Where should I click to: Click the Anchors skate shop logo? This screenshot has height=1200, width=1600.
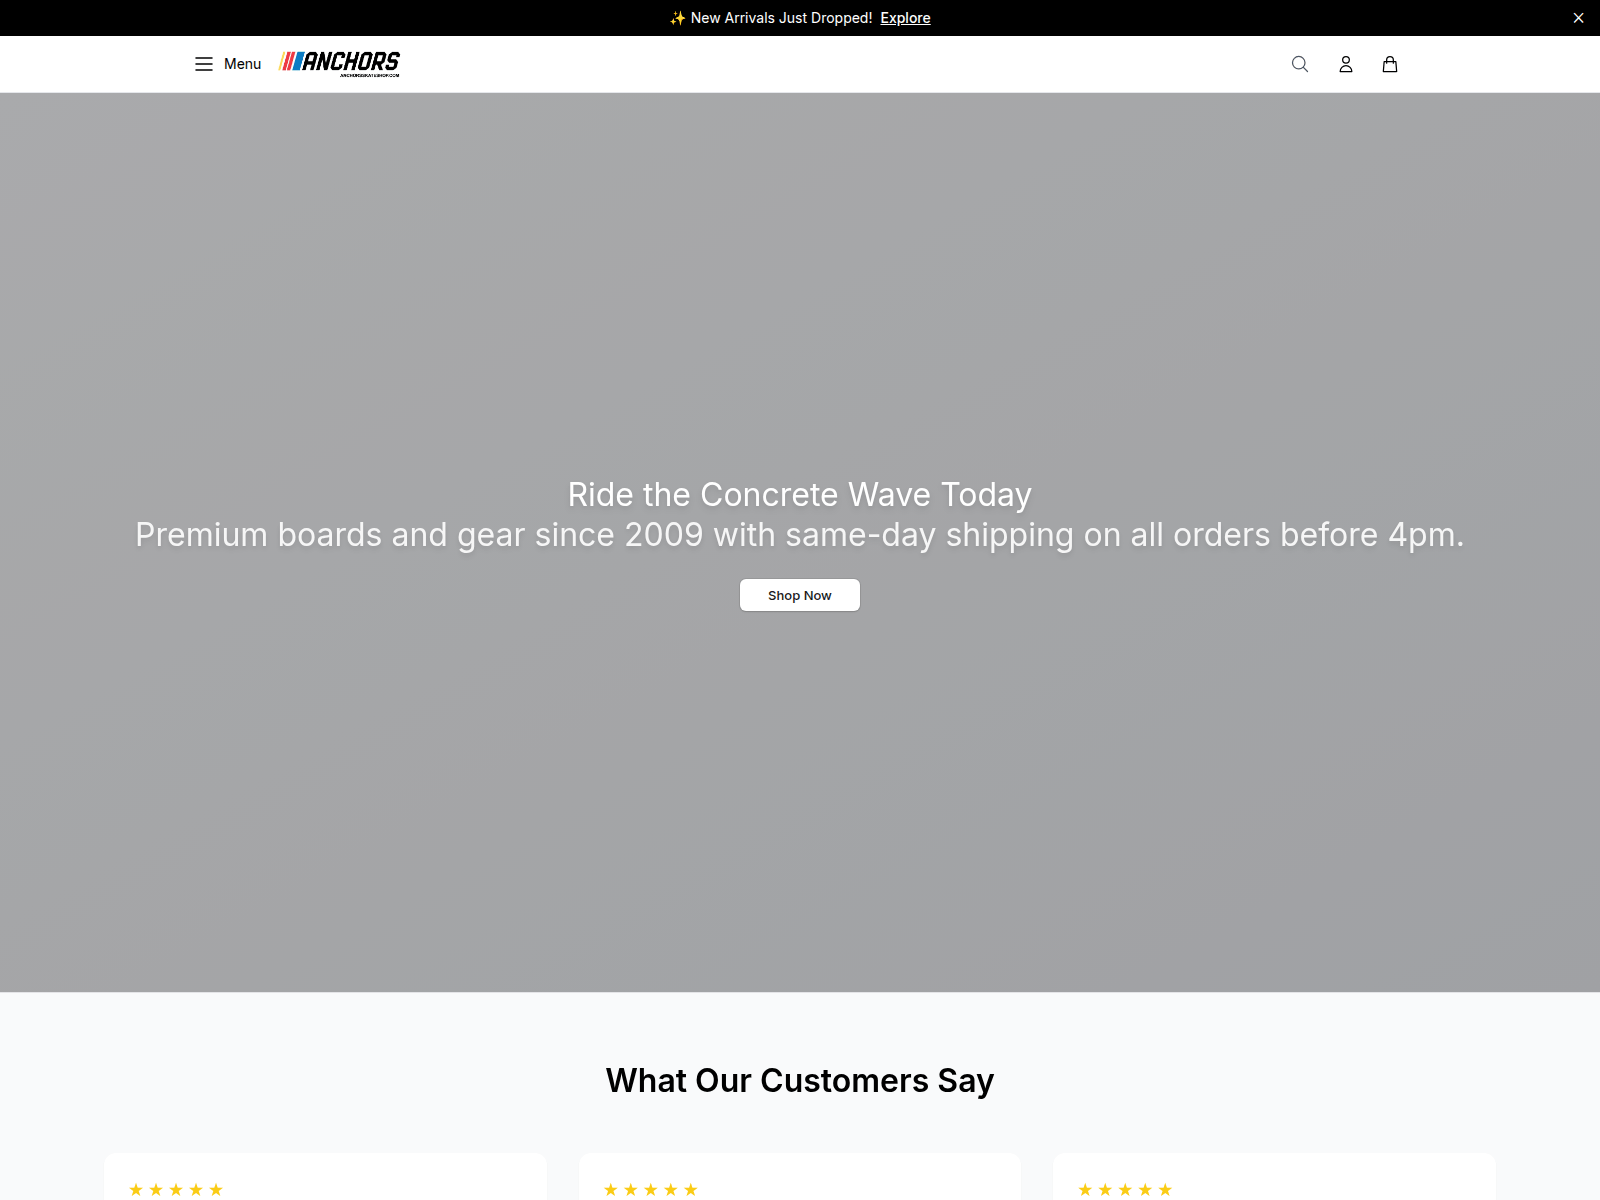(340, 64)
